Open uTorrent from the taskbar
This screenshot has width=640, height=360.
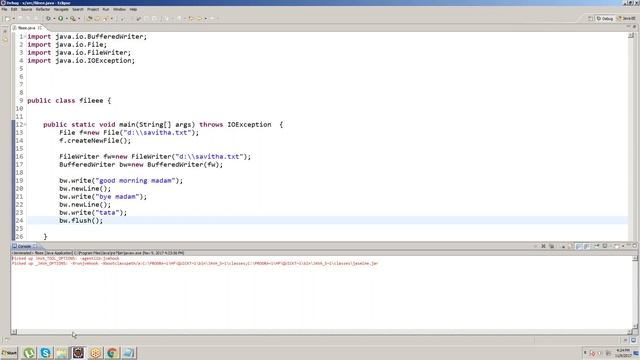pyautogui.click(x=29, y=353)
